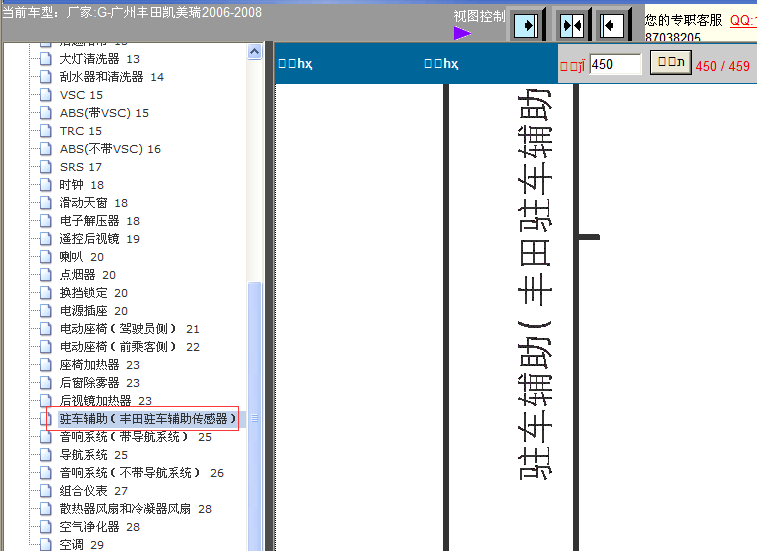Open the ABS(带VSC) 15 entry

pos(104,113)
